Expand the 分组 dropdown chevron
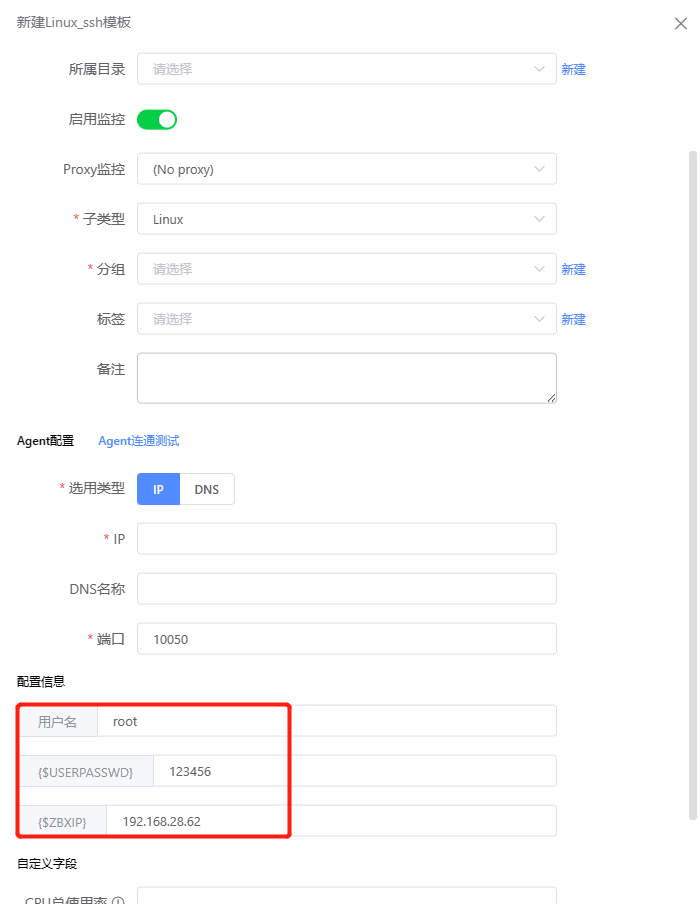Screen dimensions: 700x904 [539, 269]
